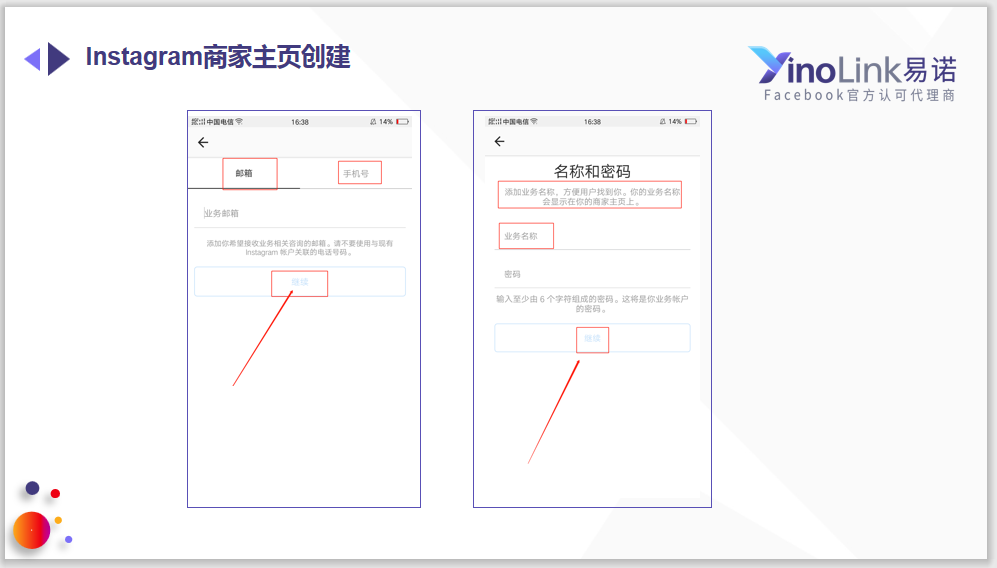The height and width of the screenshot is (568, 997).
Task: Click Facebook官方认可代理商 tagline
Action: coord(860,95)
